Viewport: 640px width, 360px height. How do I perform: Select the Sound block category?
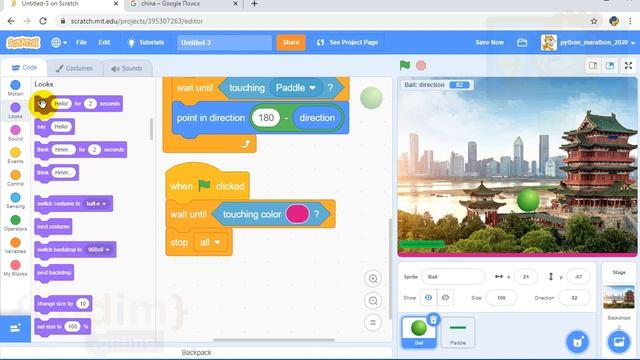point(16,133)
